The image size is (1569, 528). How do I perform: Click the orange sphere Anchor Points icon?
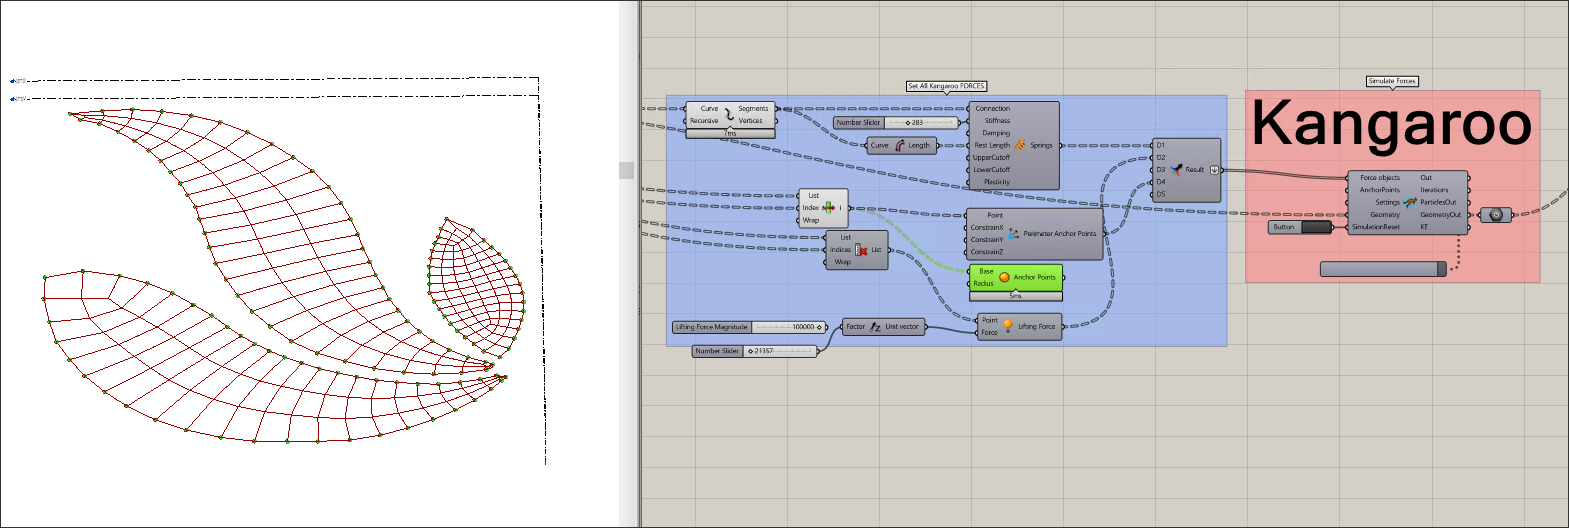click(x=1004, y=277)
